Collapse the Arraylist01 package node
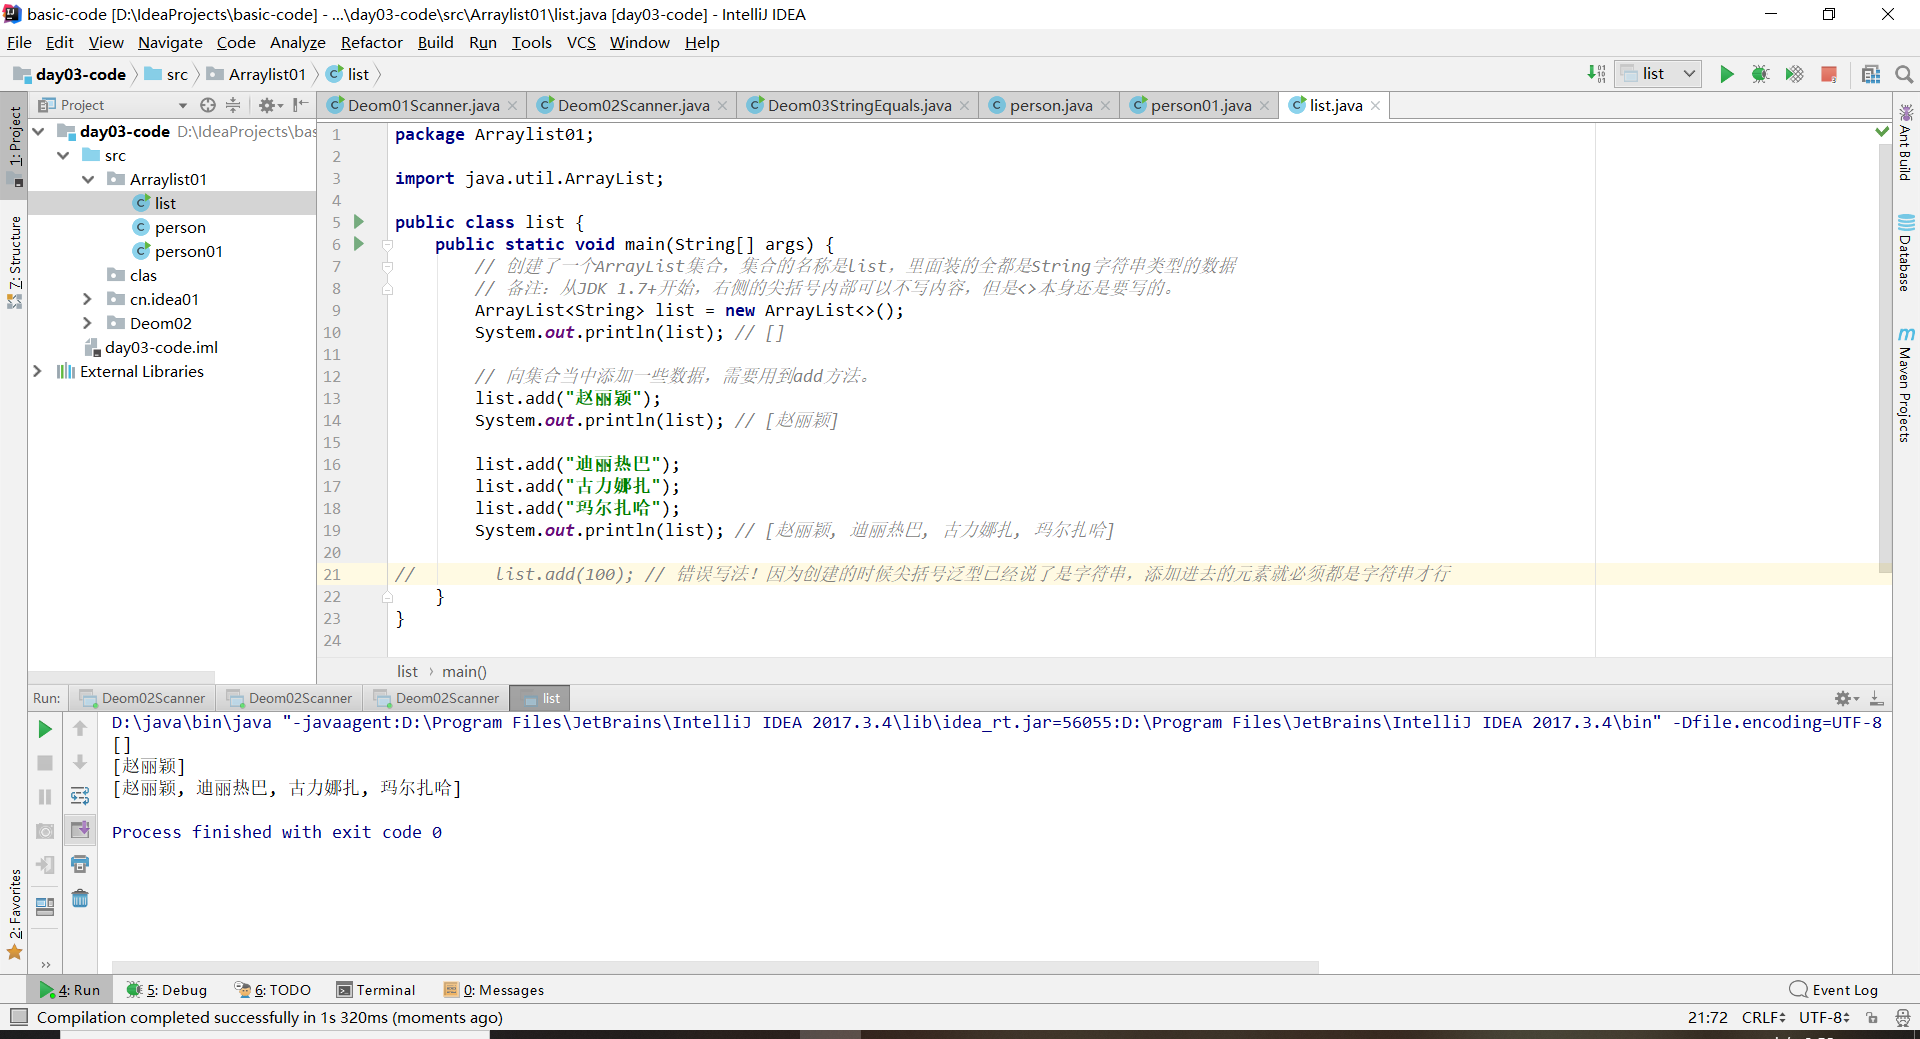This screenshot has height=1039, width=1920. [88, 179]
